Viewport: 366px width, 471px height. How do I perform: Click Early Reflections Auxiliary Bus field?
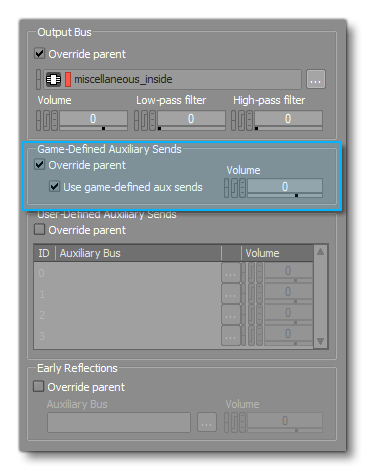[x=119, y=422]
